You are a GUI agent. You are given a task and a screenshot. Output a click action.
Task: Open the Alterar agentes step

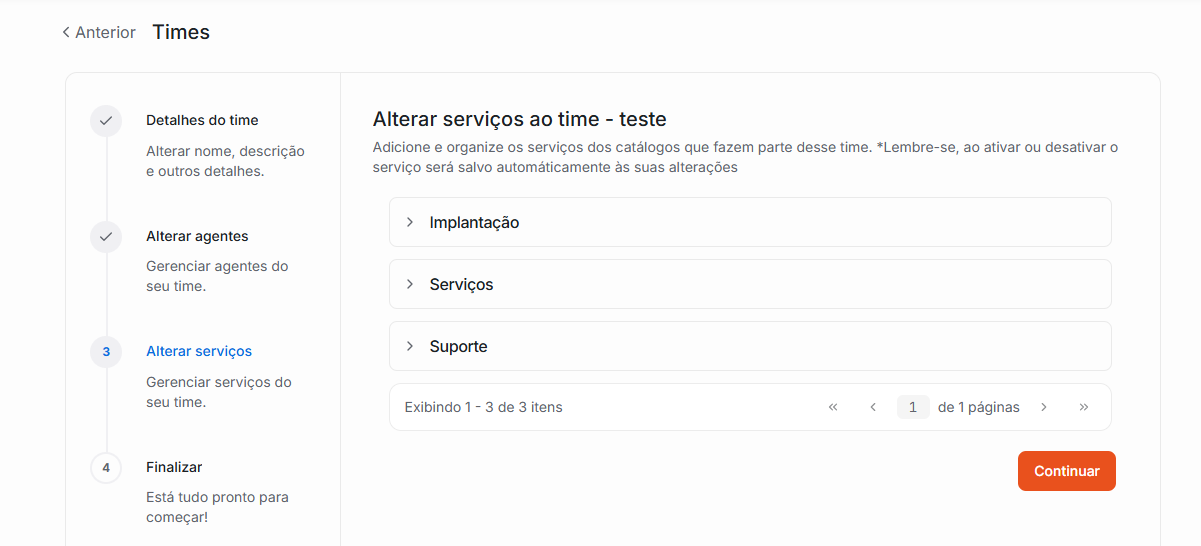tap(197, 237)
